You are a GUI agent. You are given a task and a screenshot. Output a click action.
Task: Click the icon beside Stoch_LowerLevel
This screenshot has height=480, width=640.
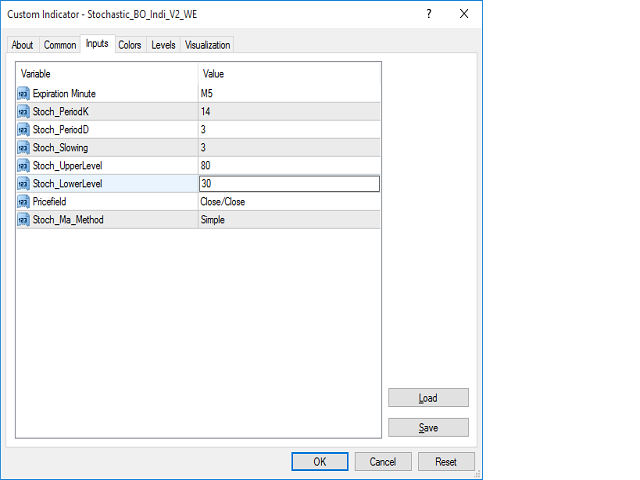click(x=24, y=184)
